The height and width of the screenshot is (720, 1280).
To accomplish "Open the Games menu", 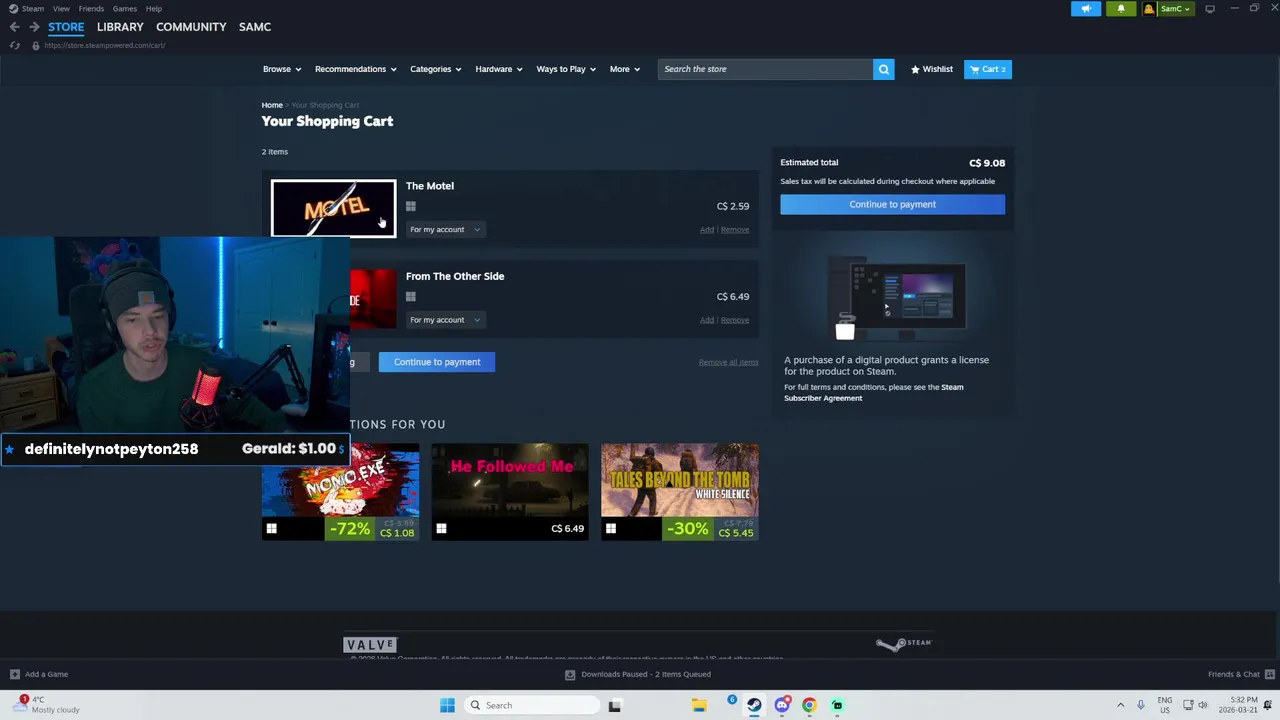I will point(125,9).
